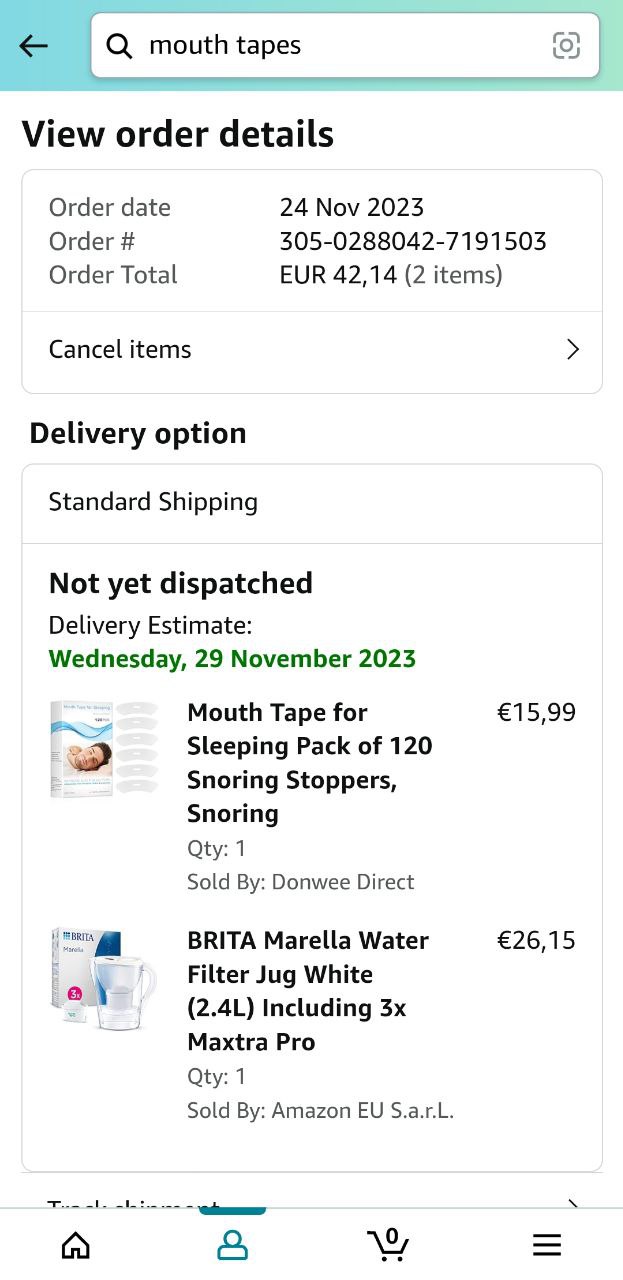The image size is (623, 1280).
Task: Open BRITA water jug thumbnail
Action: point(104,977)
